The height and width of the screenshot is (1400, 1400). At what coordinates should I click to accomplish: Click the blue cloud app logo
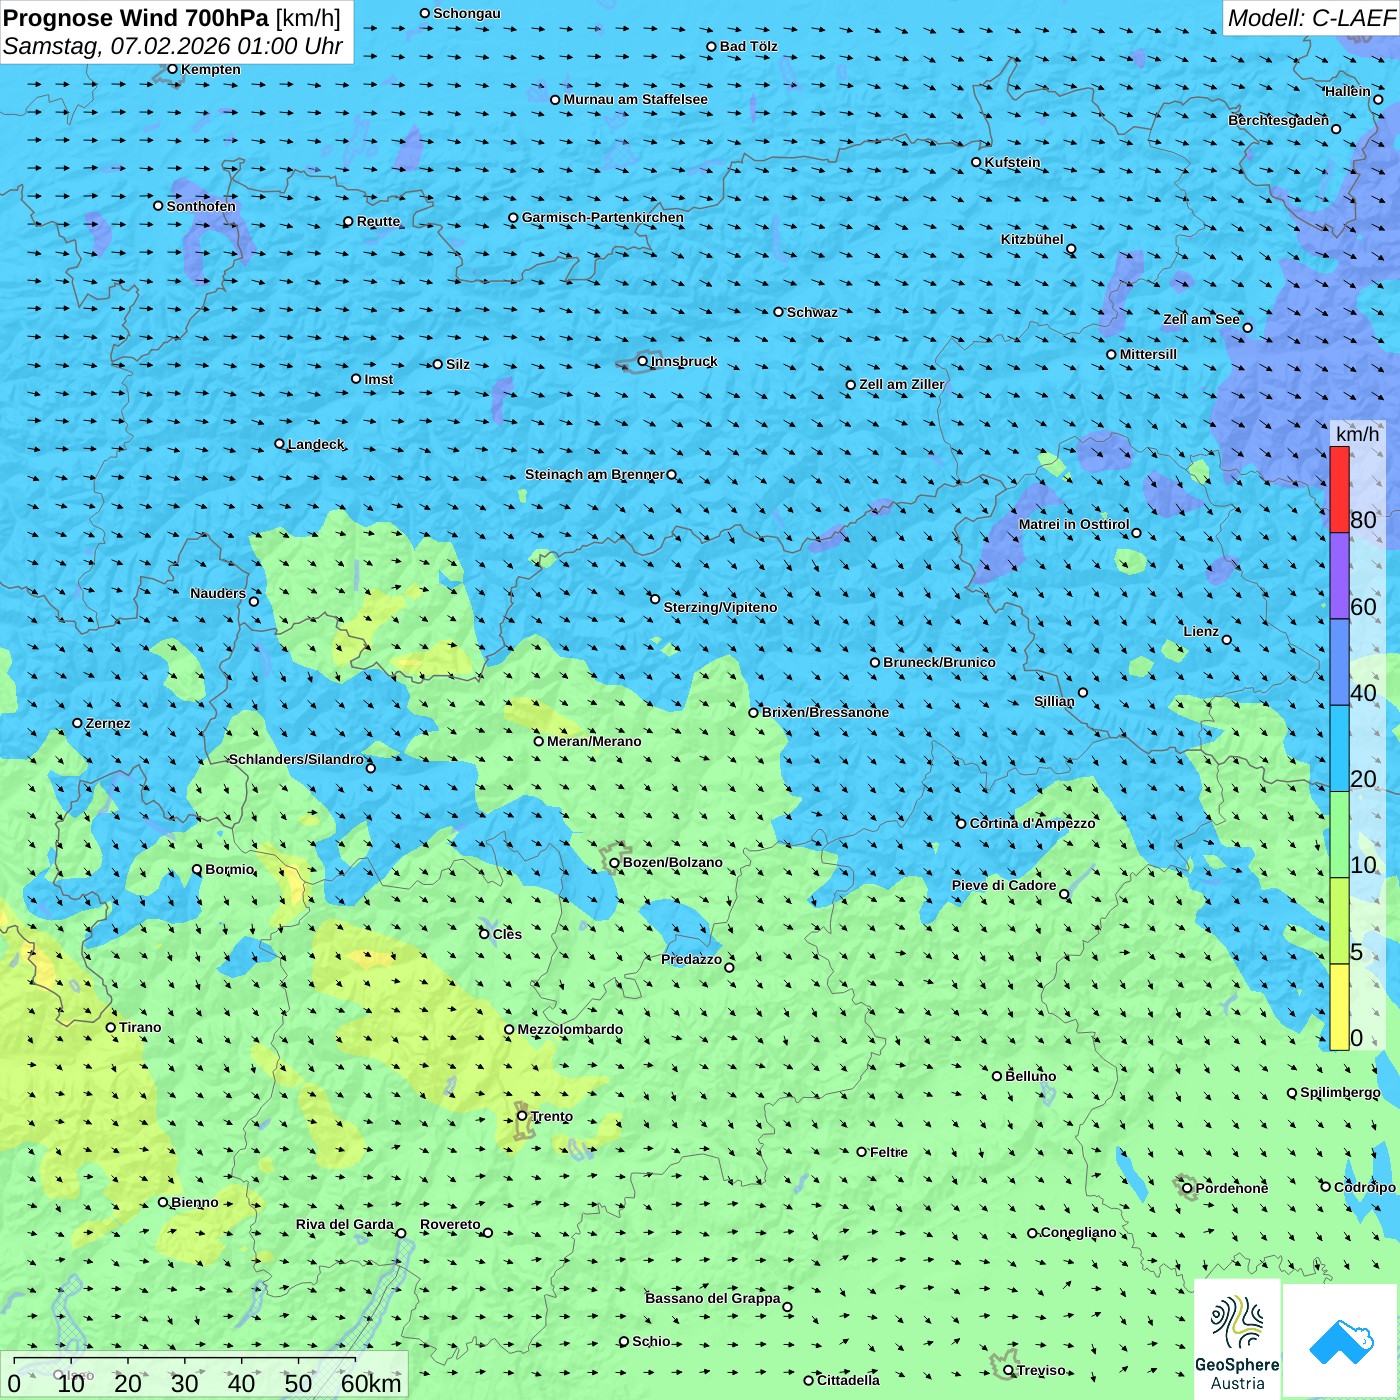(1341, 1341)
